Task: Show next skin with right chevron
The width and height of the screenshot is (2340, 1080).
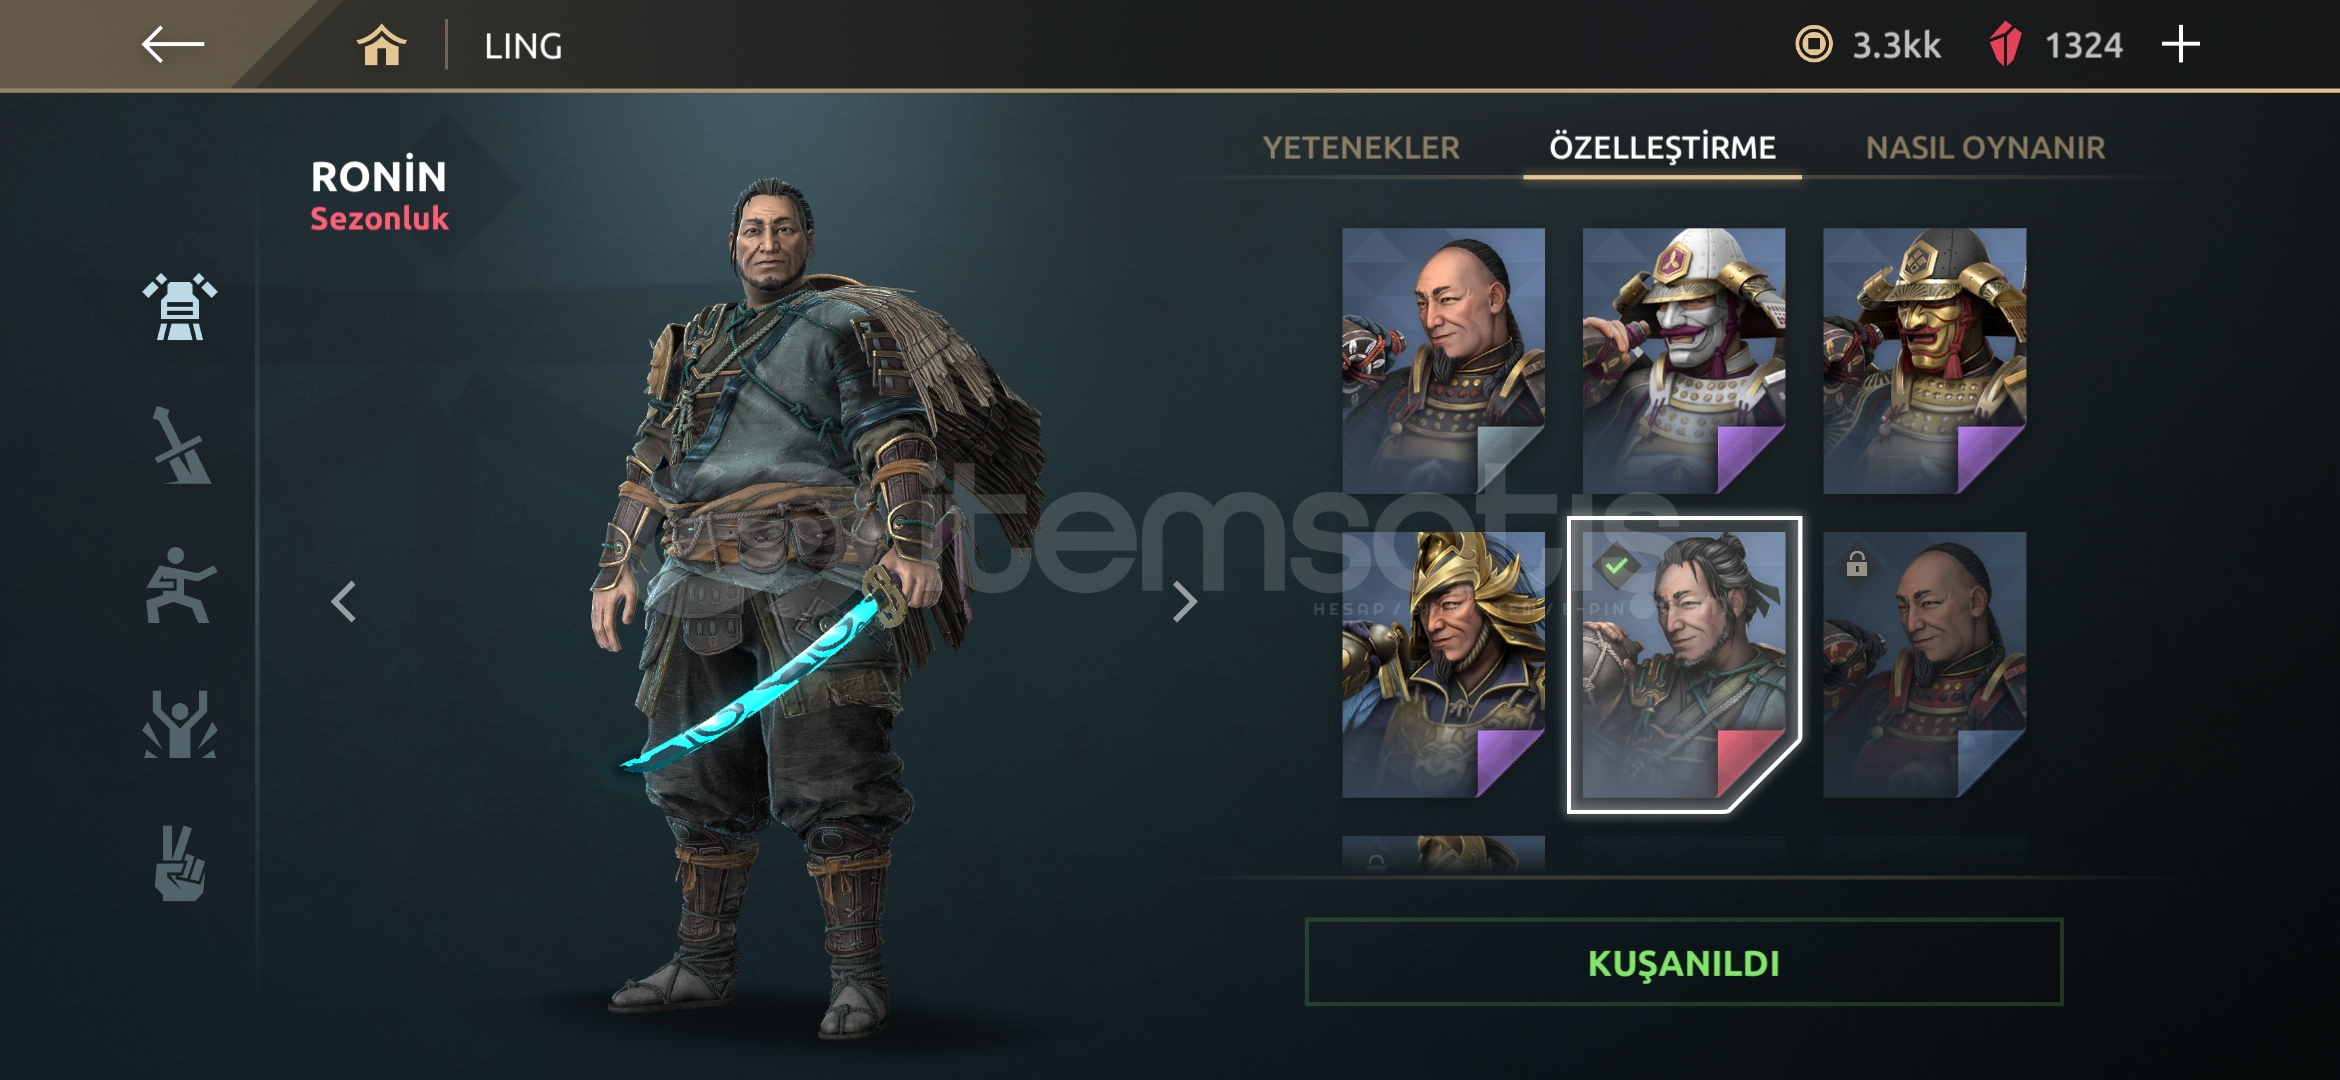Action: [1184, 601]
